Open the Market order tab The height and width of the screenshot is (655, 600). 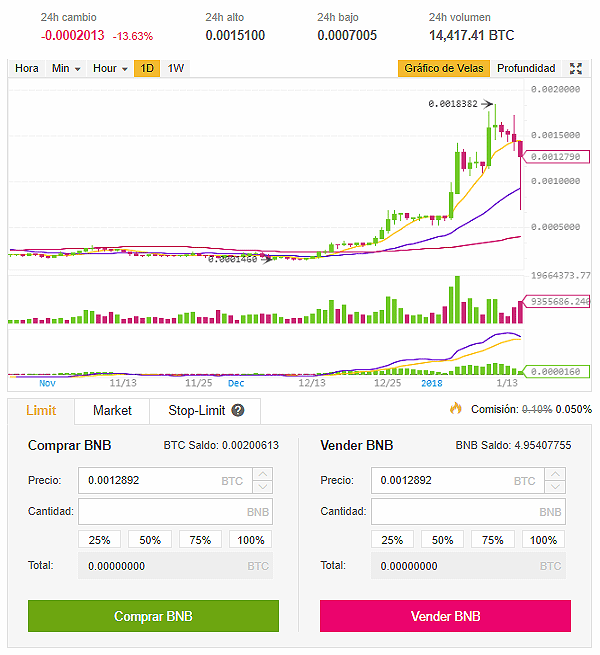coord(112,411)
